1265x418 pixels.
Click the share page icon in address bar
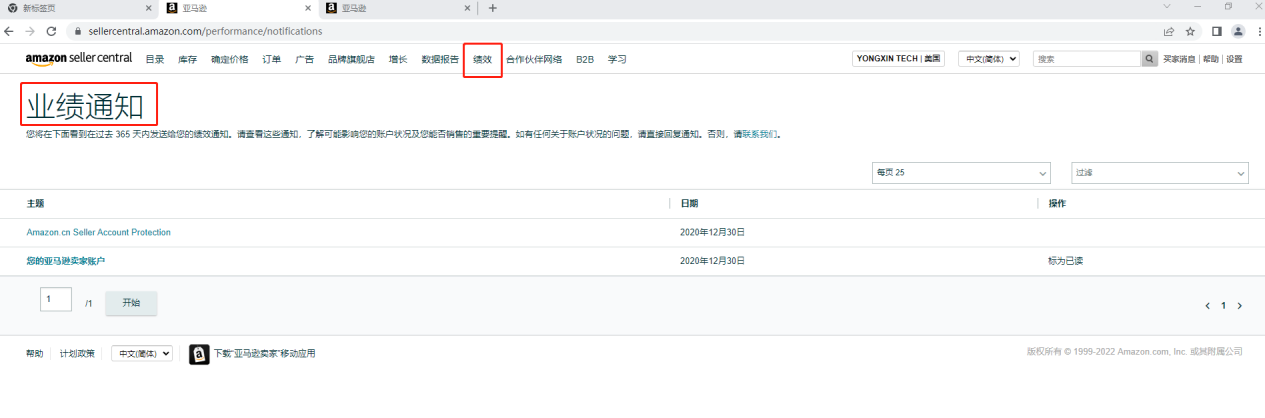1169,31
